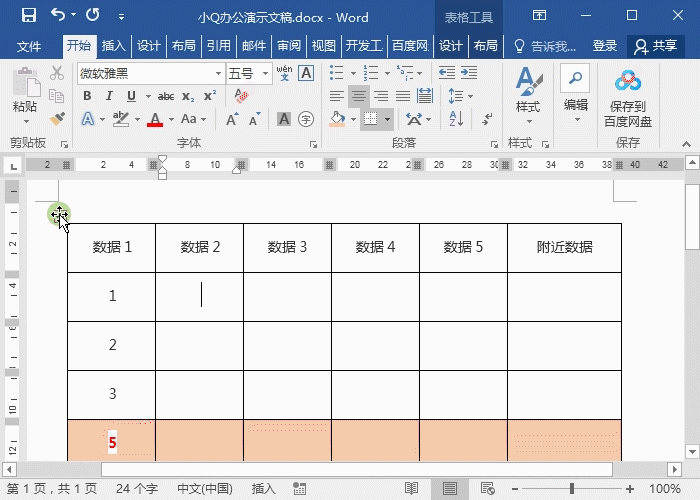700x500 pixels.
Task: Click the Undo arrow icon
Action: coord(58,15)
